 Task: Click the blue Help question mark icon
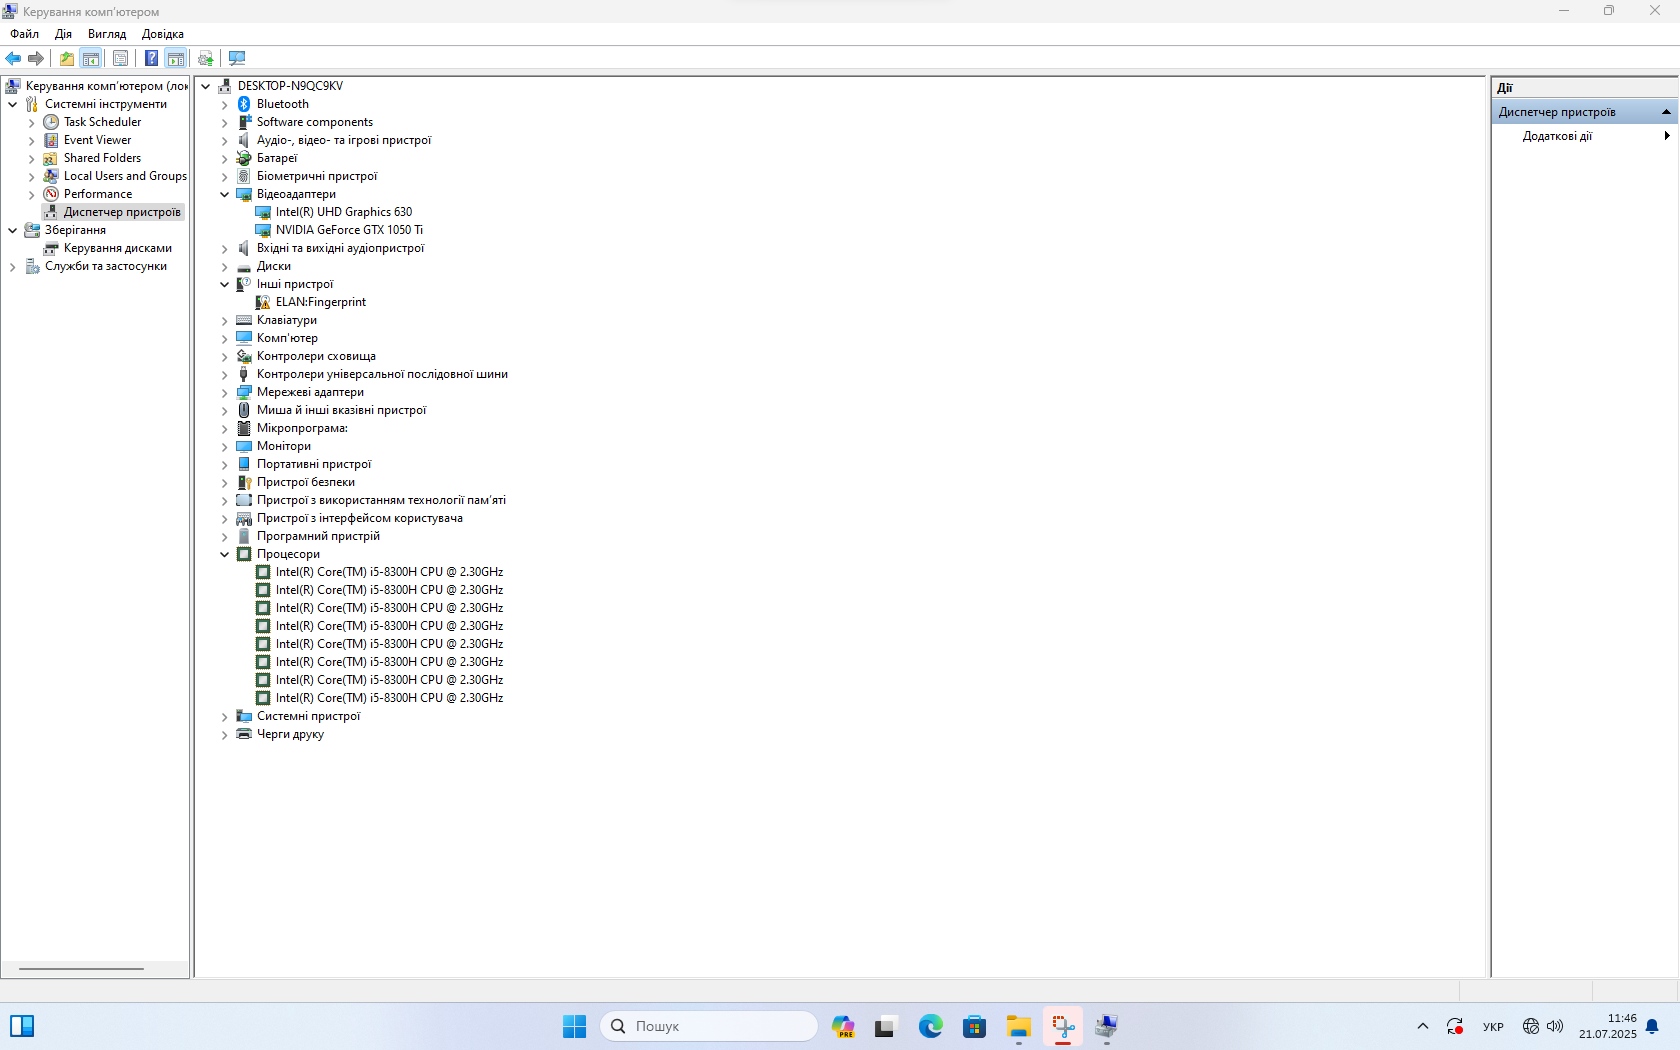[151, 58]
